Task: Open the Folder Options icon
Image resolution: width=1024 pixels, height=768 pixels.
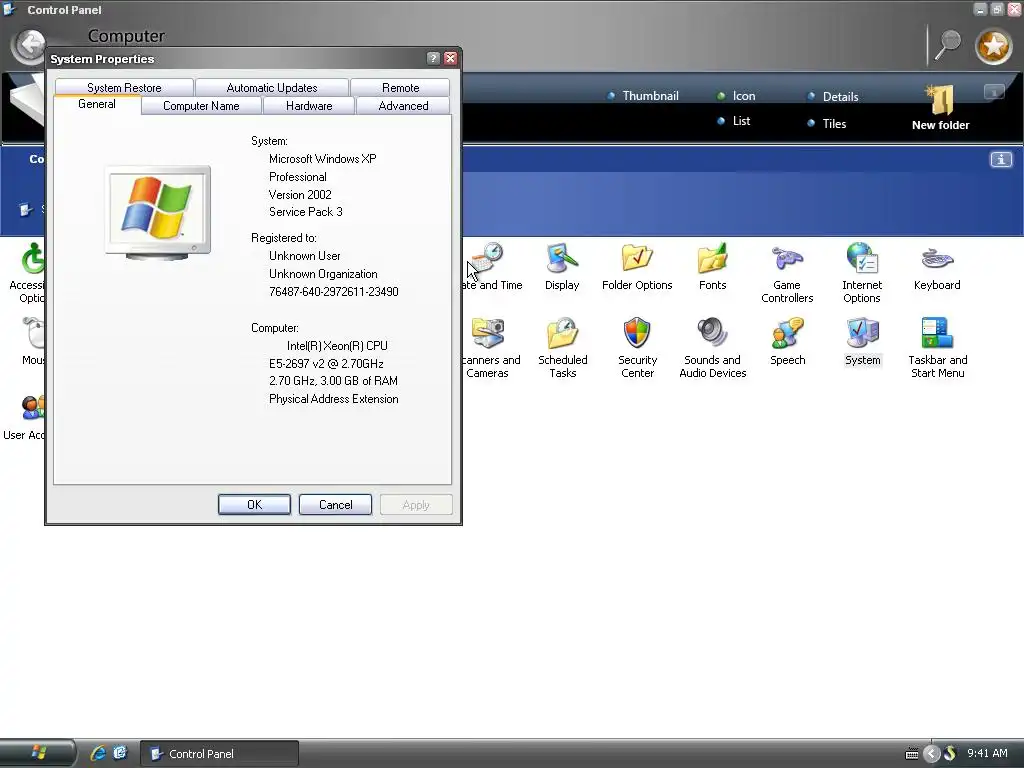Action: pyautogui.click(x=637, y=266)
